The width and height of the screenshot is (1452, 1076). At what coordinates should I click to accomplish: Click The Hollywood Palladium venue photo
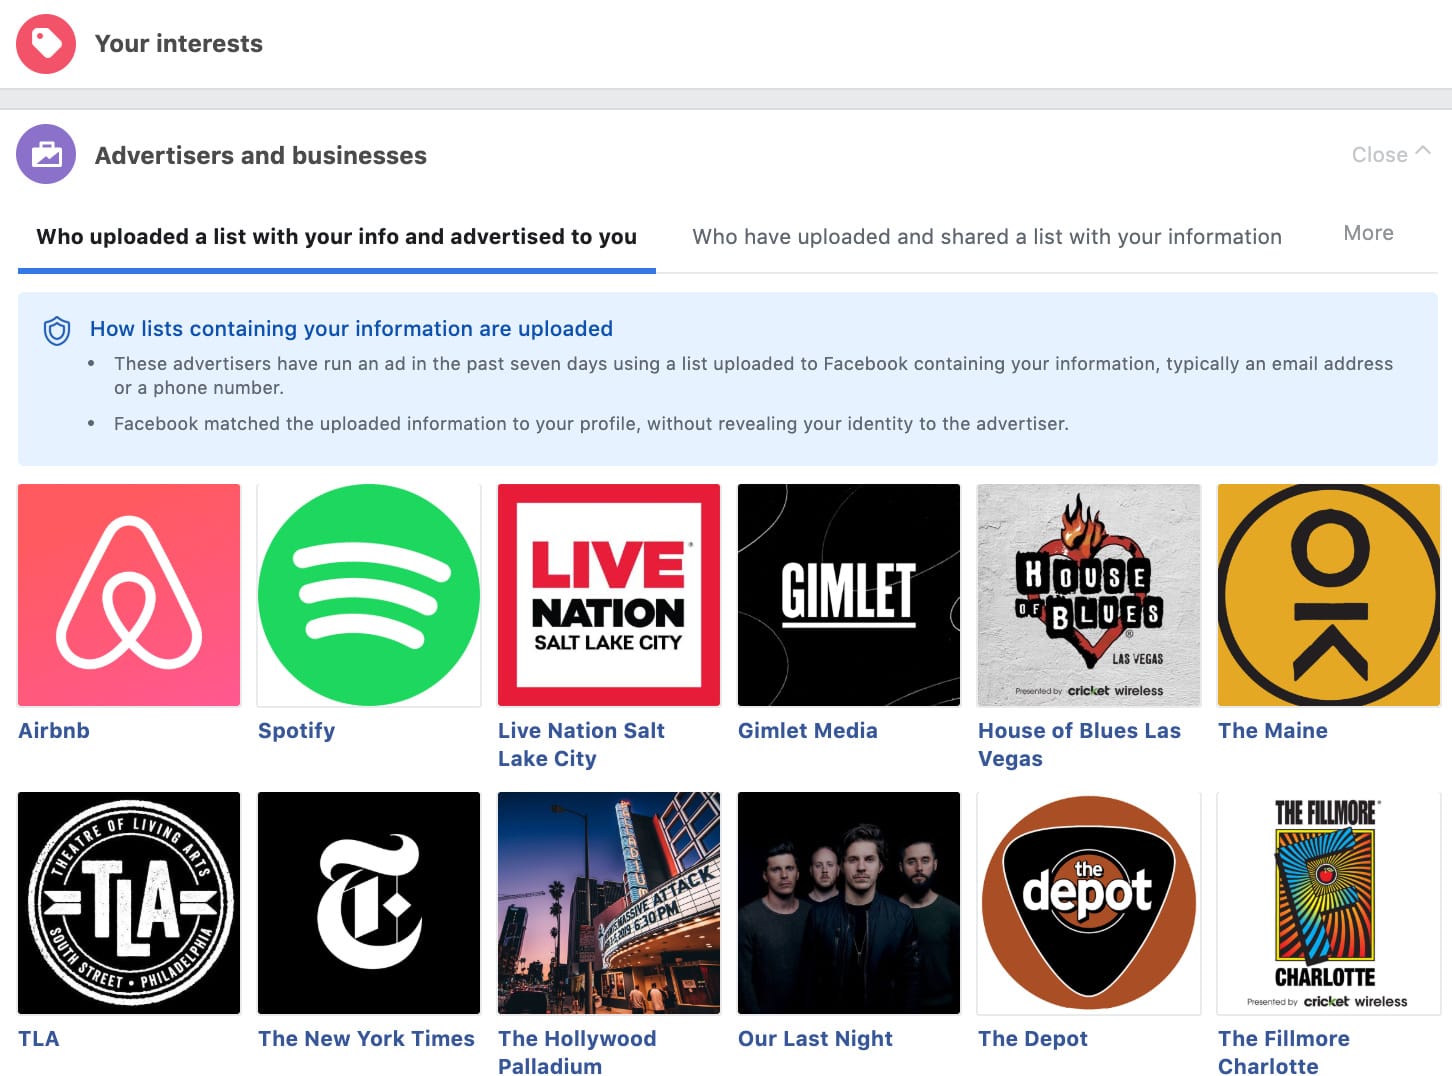click(609, 903)
